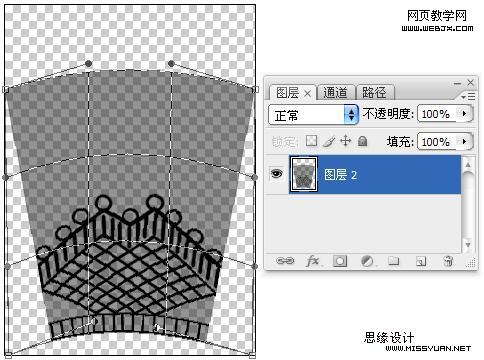The image size is (484, 360).
Task: Select the 图层 2 layer thumbnail
Action: 304,175
